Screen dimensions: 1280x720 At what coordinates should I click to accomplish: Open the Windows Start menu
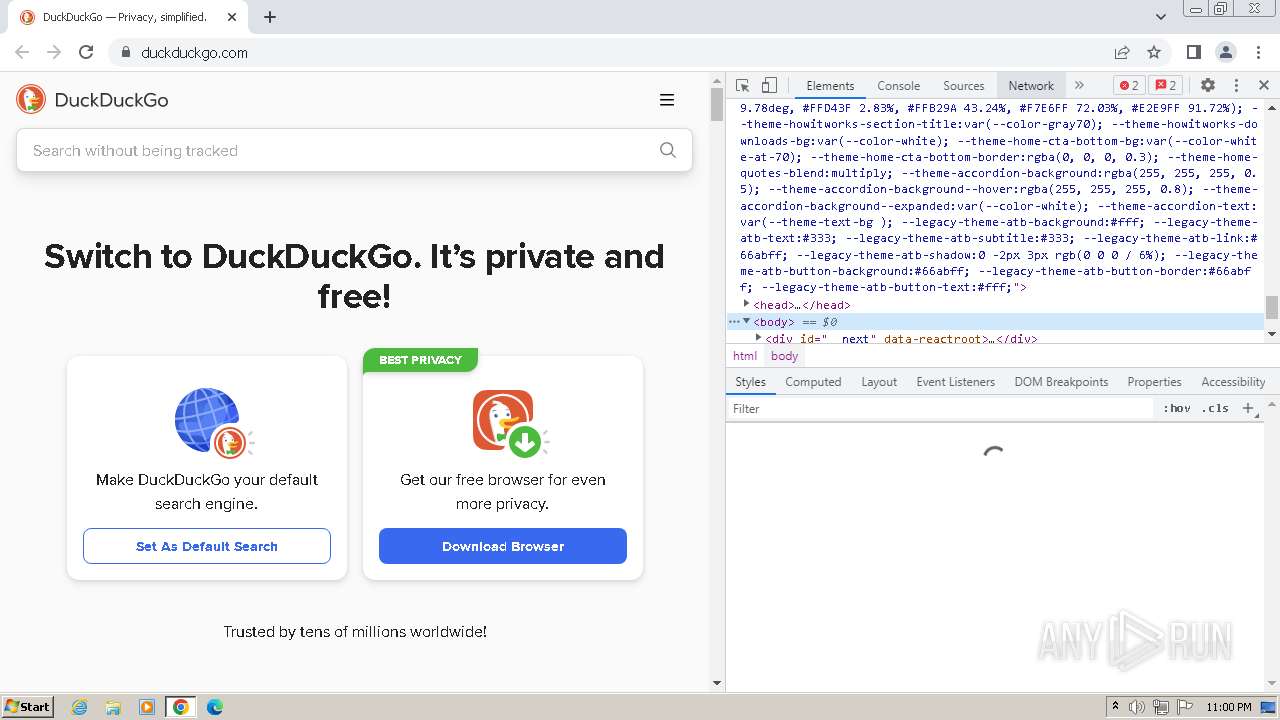28,706
